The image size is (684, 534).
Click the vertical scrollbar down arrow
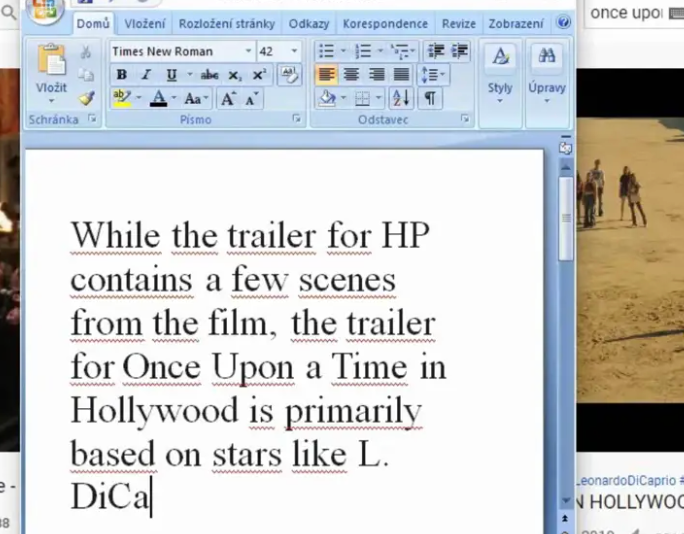point(566,500)
